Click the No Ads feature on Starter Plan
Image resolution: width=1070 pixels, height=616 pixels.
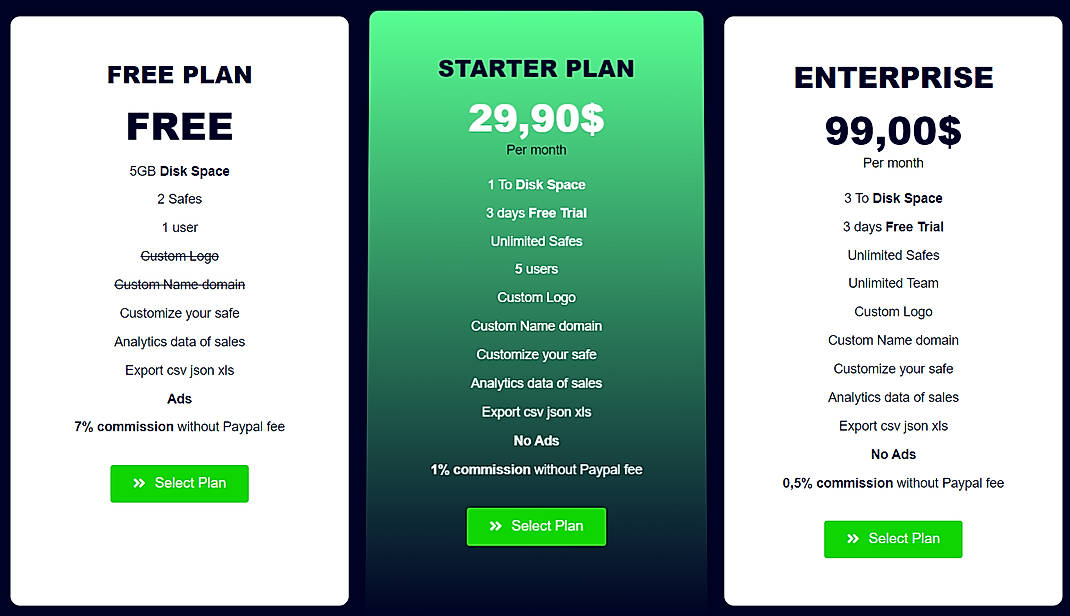(x=536, y=440)
